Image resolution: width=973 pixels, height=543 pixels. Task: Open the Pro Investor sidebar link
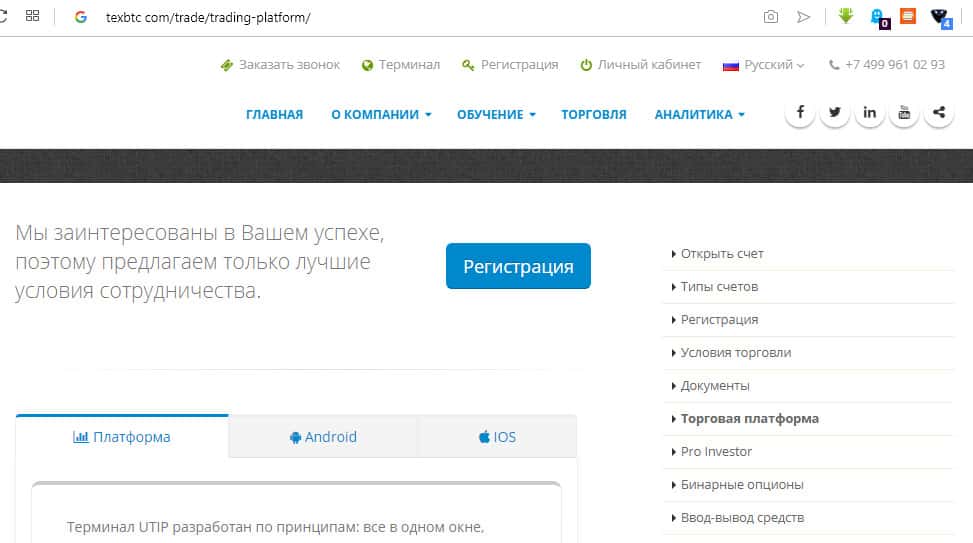[x=716, y=452]
